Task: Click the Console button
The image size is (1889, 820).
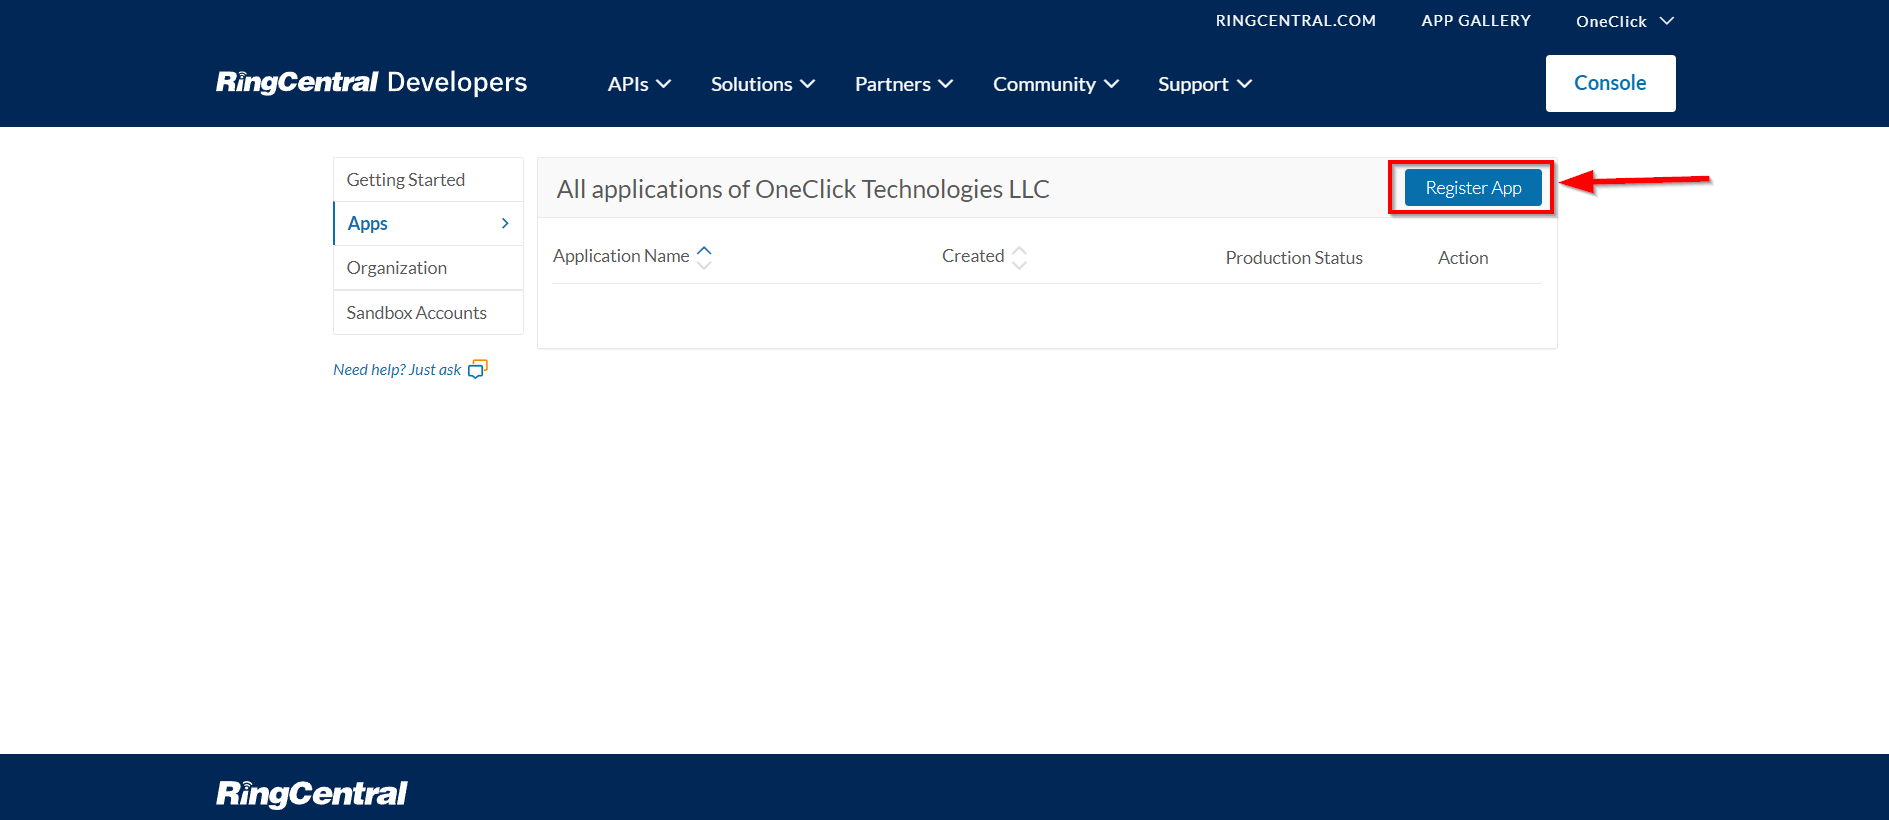Action: point(1610,83)
